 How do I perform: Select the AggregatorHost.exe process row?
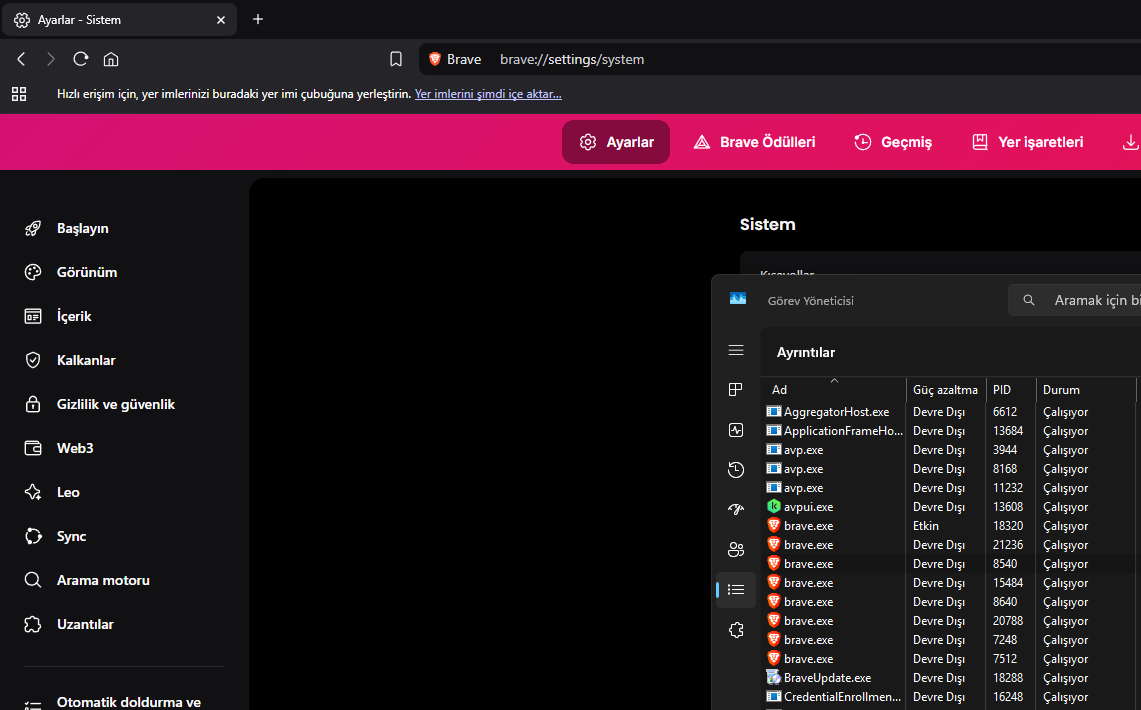coord(952,412)
